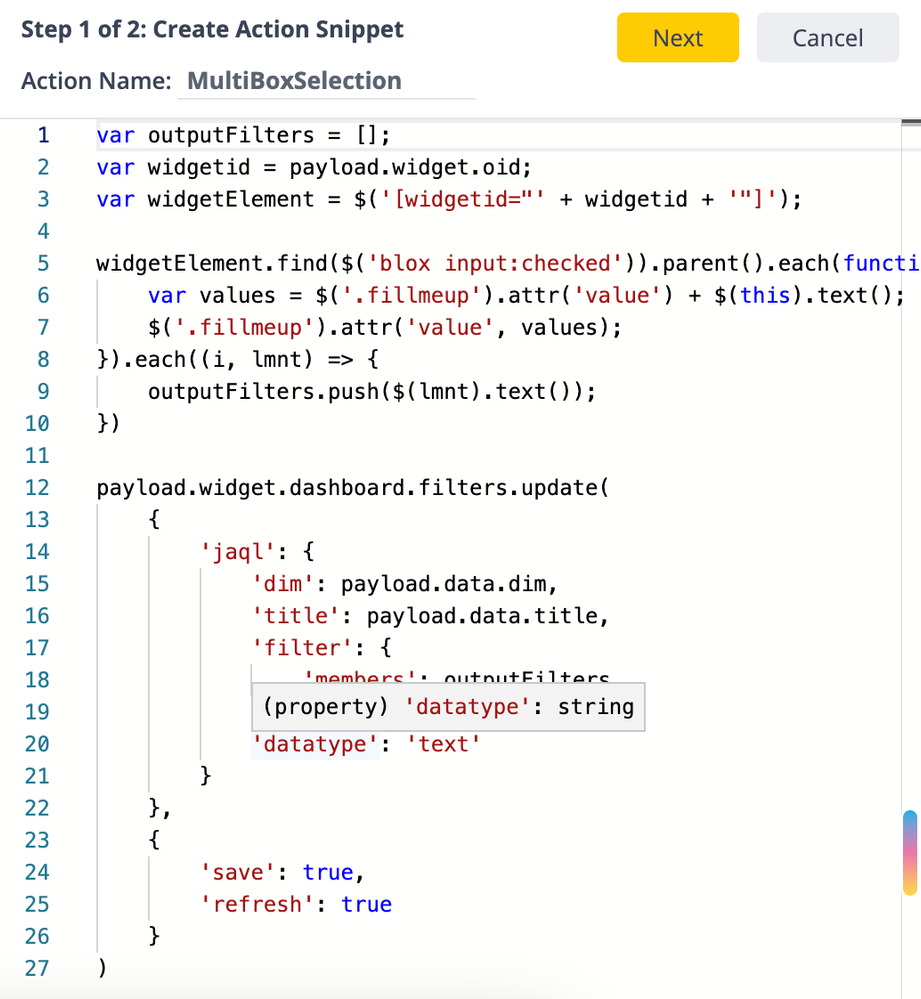Viewport: 921px width, 999px height.
Task: Click the true value after 'refresh'
Action: pyautogui.click(x=366, y=904)
